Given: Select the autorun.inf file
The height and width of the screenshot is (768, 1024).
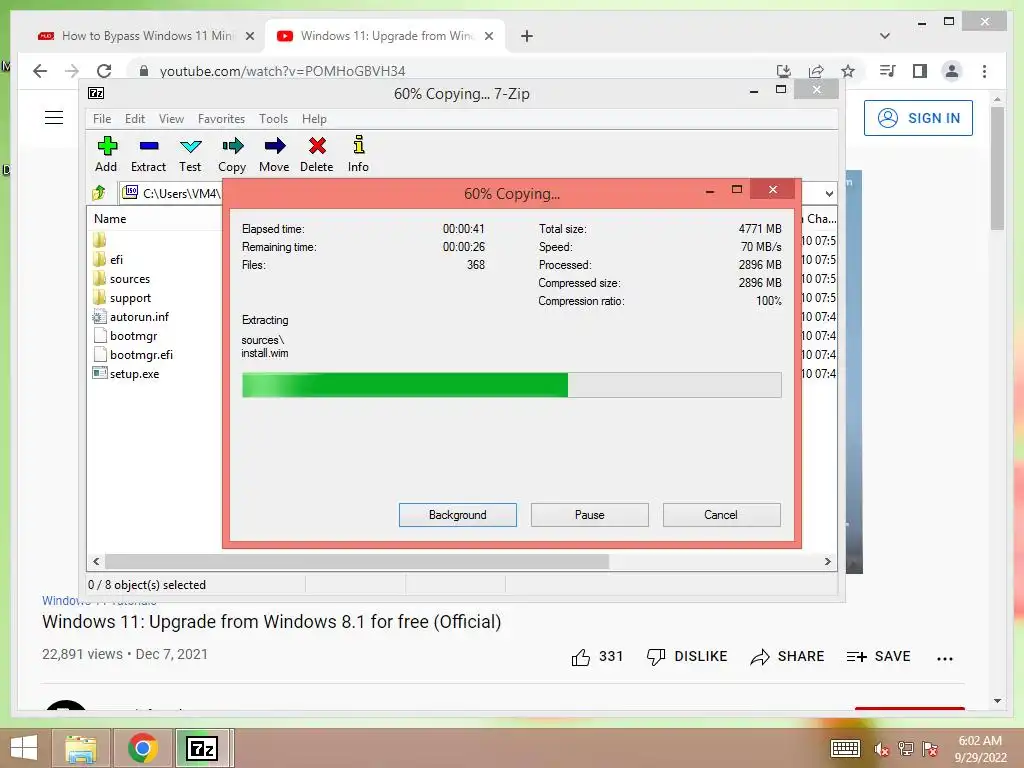Looking at the screenshot, I should tap(131, 317).
